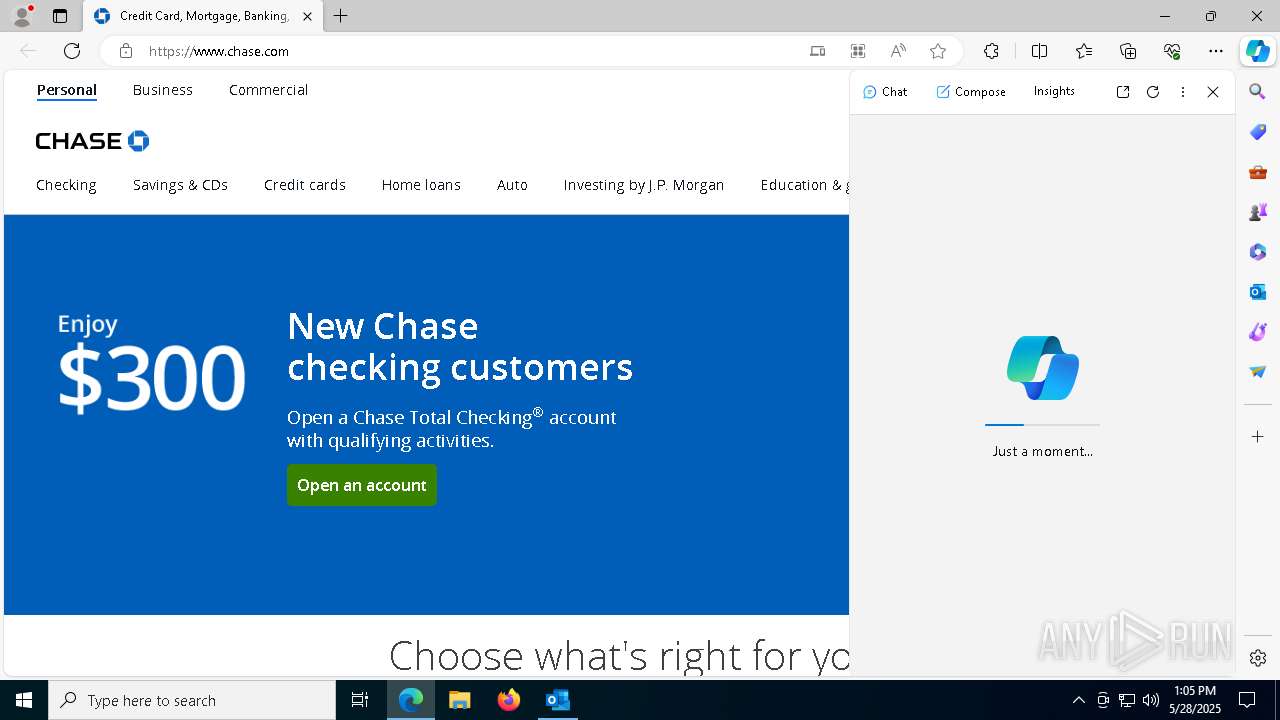The height and width of the screenshot is (720, 1280).
Task: Open the notification center icon
Action: tap(1247, 700)
